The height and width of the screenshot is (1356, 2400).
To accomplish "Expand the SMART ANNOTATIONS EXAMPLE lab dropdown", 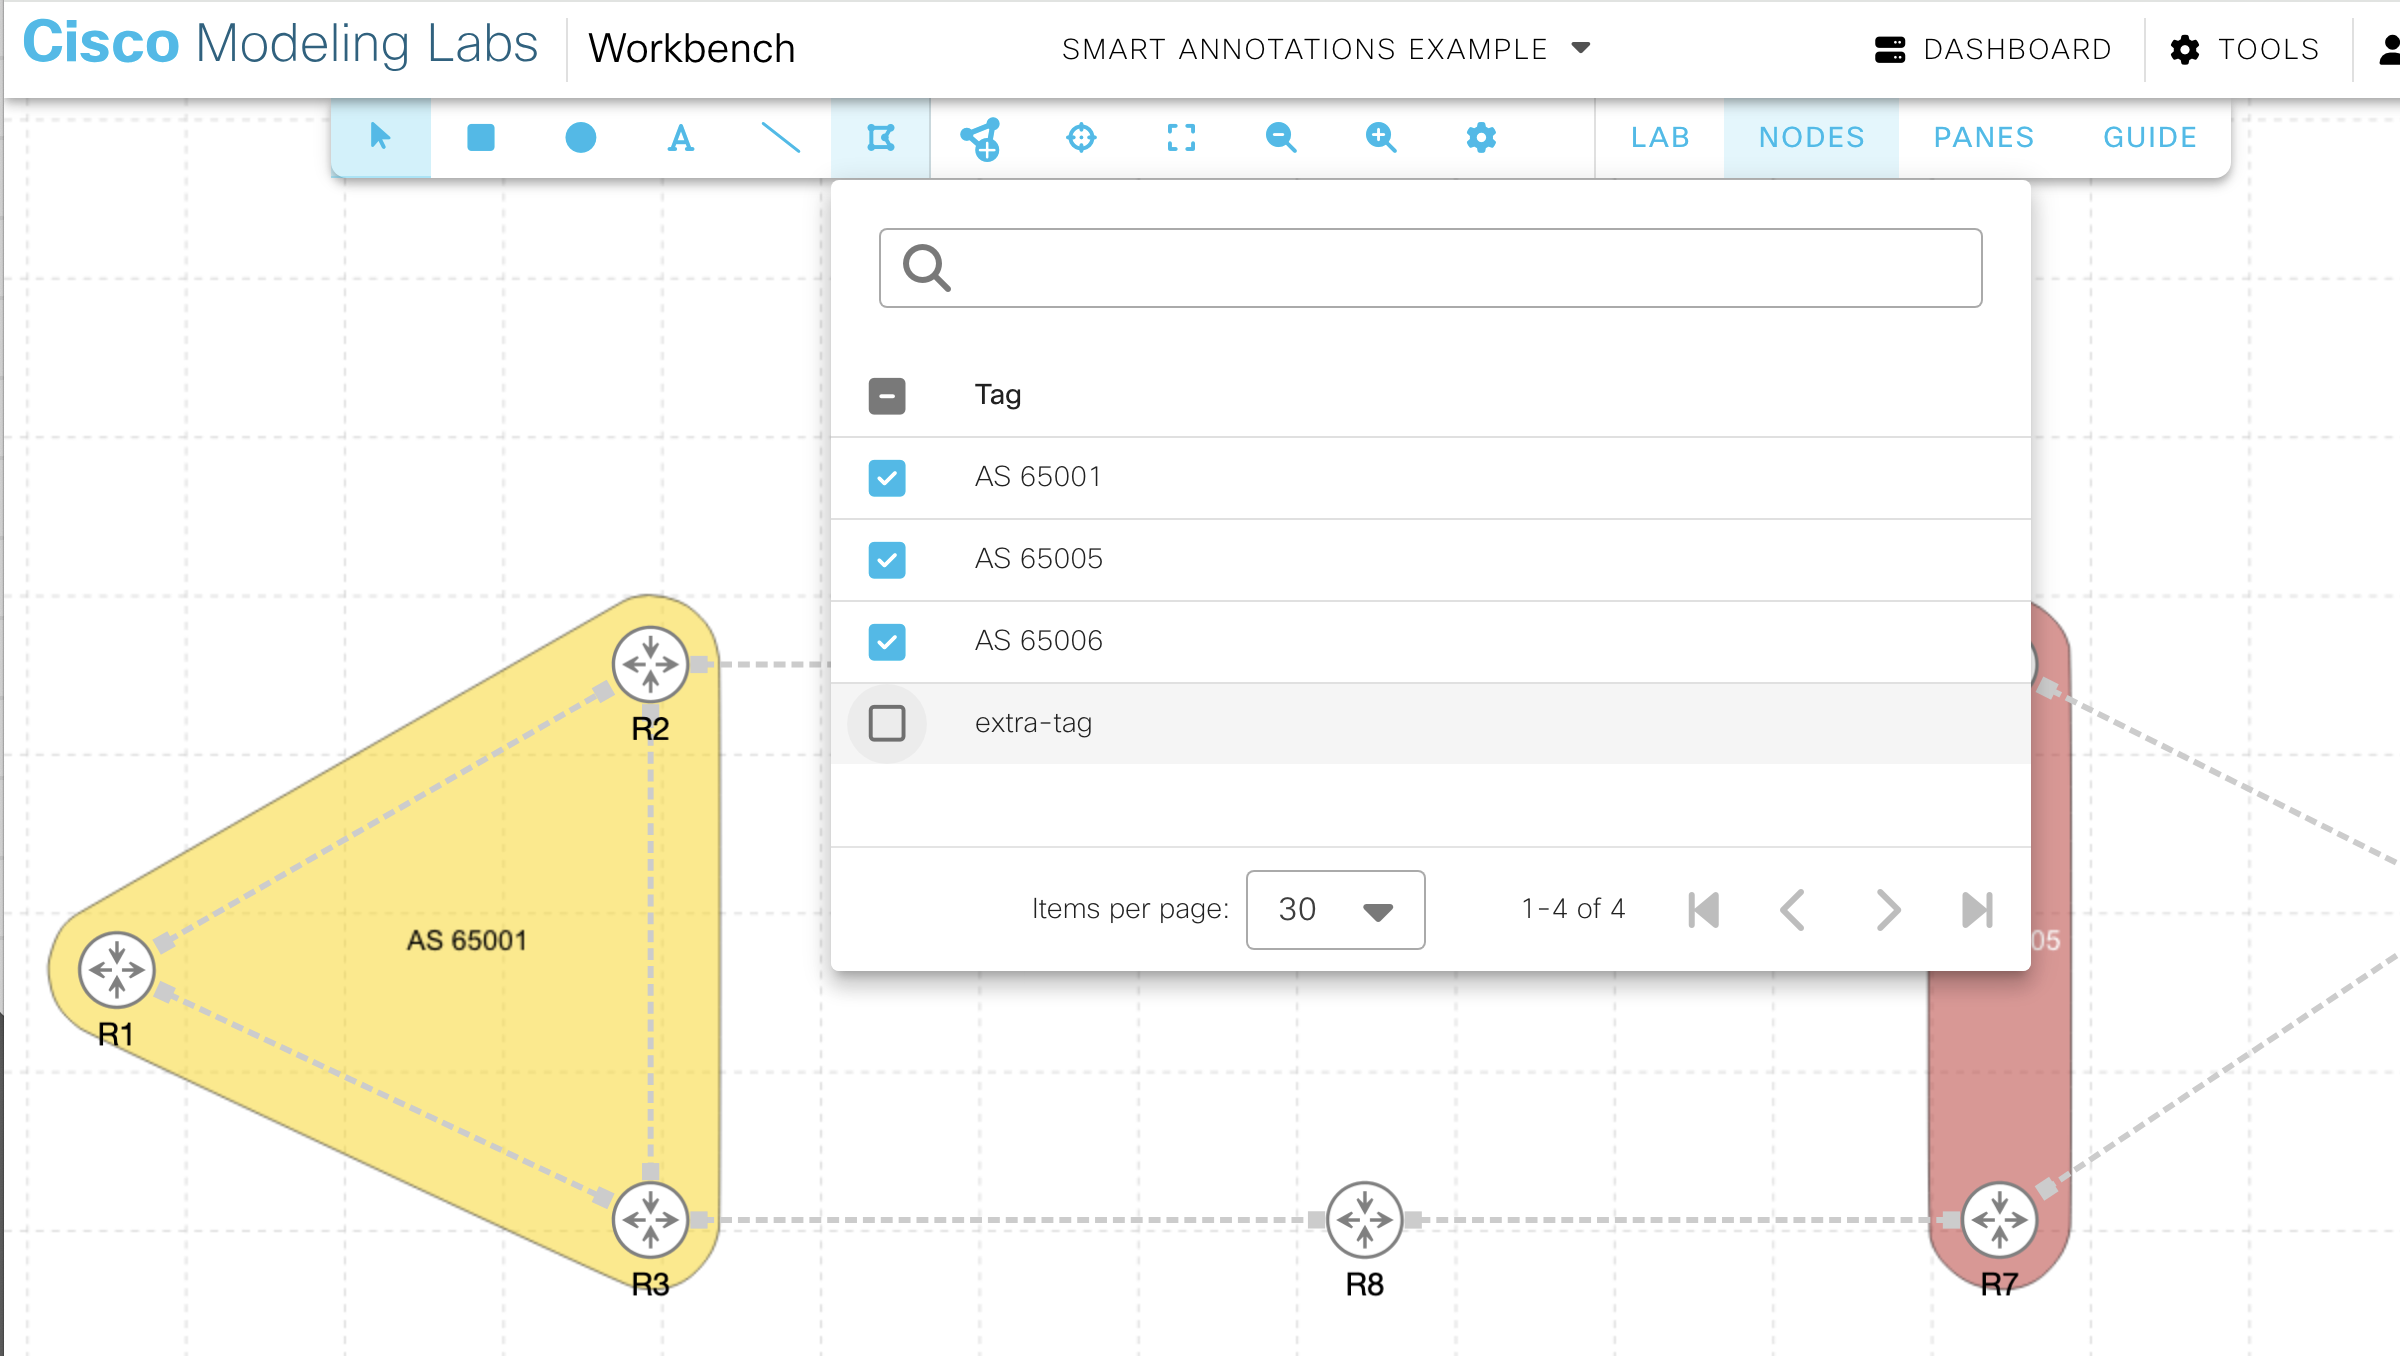I will coord(1580,48).
